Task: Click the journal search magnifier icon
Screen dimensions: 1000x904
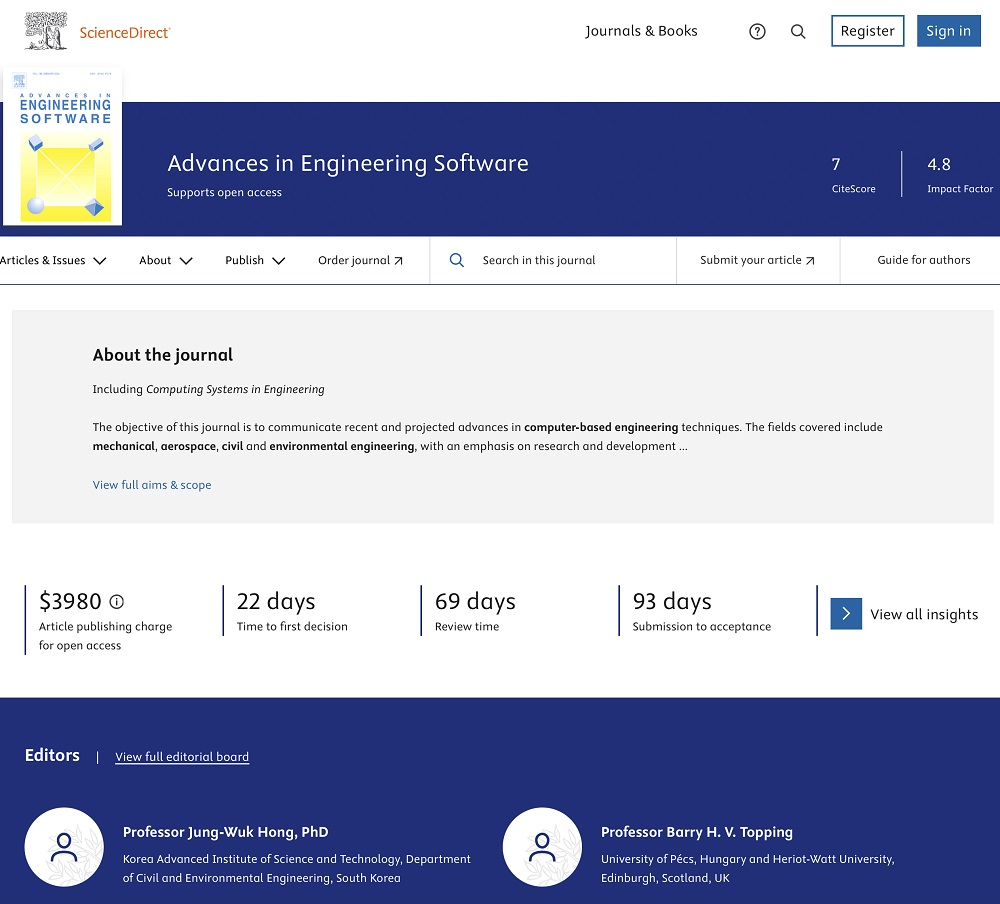Action: (457, 260)
